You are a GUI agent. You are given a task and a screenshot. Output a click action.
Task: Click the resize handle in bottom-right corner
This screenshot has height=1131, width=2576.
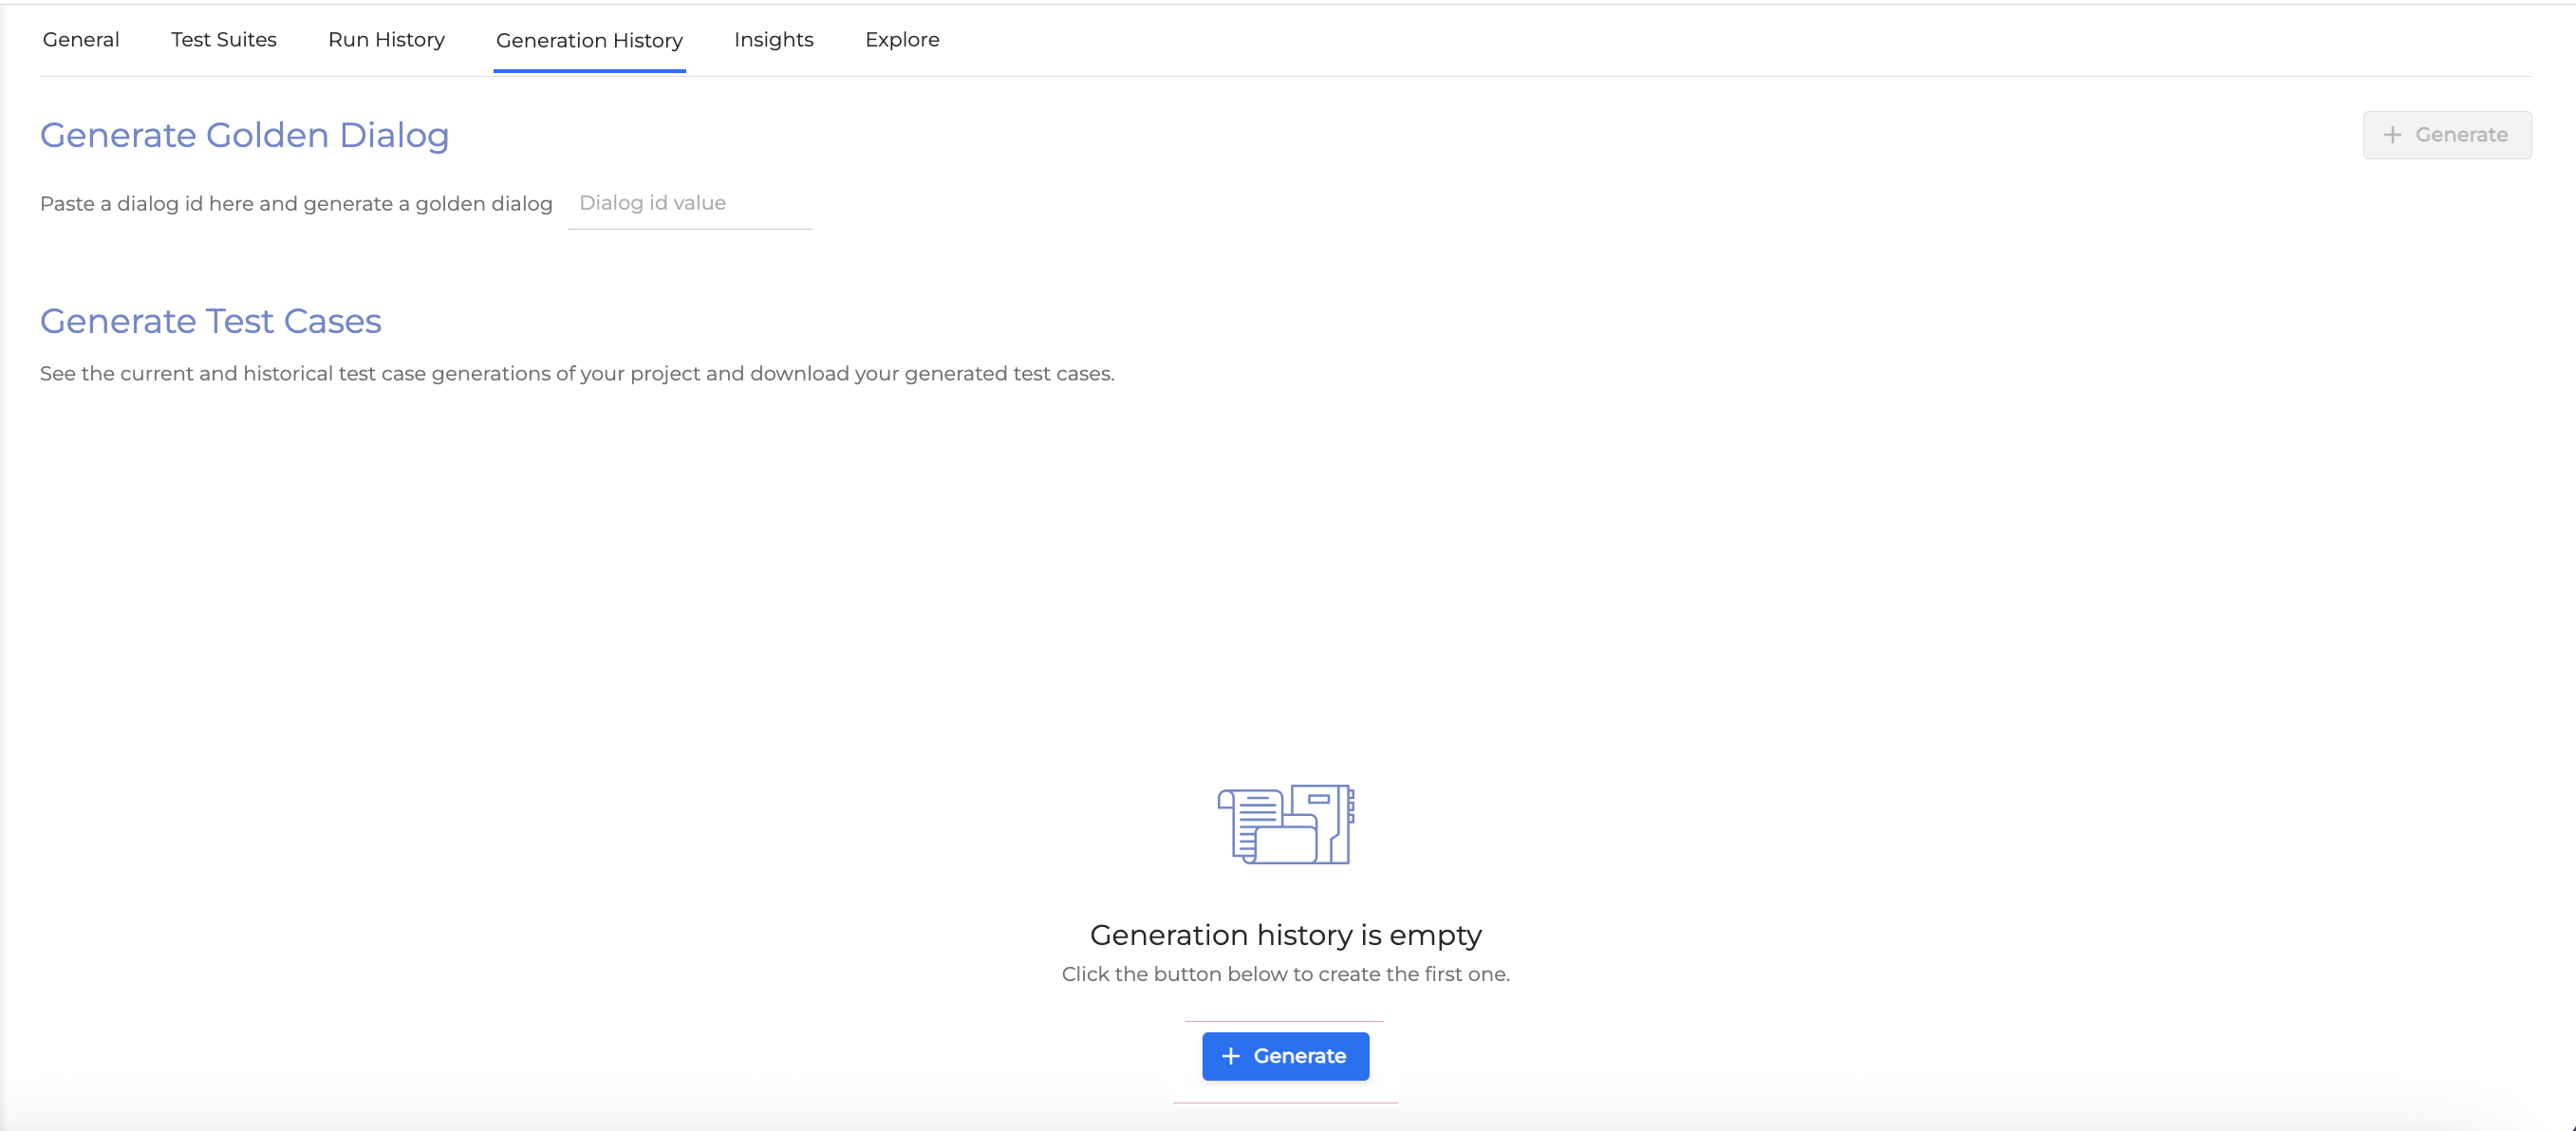pyautogui.click(x=2571, y=1127)
